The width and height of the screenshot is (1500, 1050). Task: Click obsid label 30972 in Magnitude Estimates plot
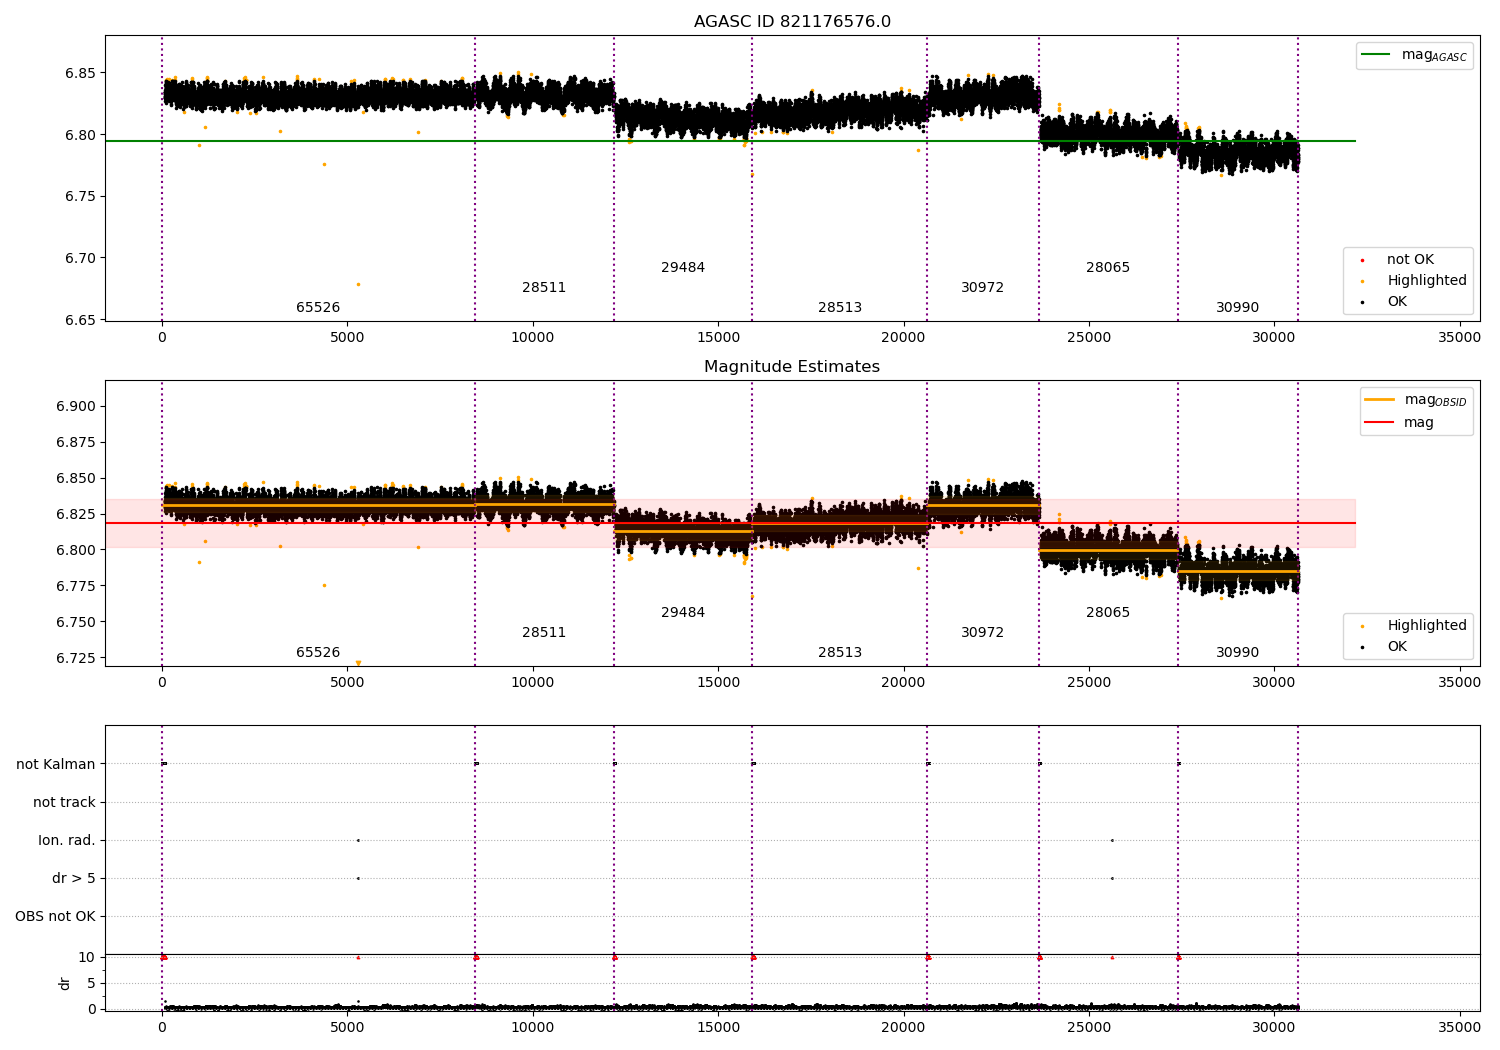(x=982, y=633)
